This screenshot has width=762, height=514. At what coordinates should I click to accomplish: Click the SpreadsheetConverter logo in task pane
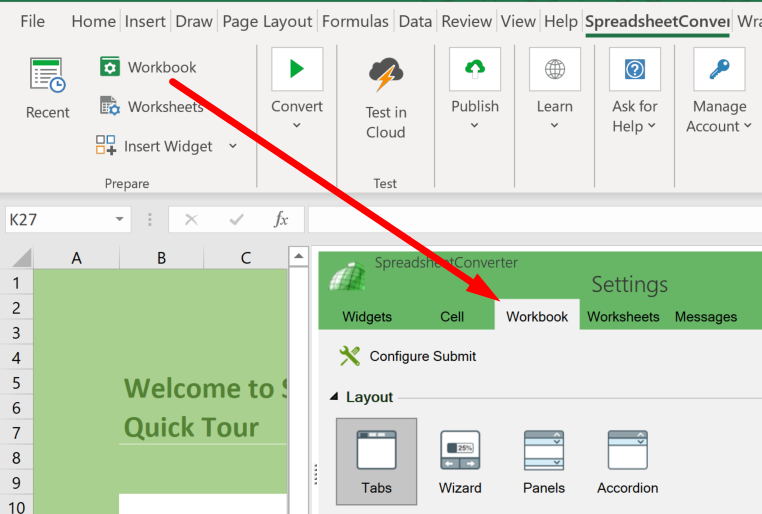coord(347,276)
